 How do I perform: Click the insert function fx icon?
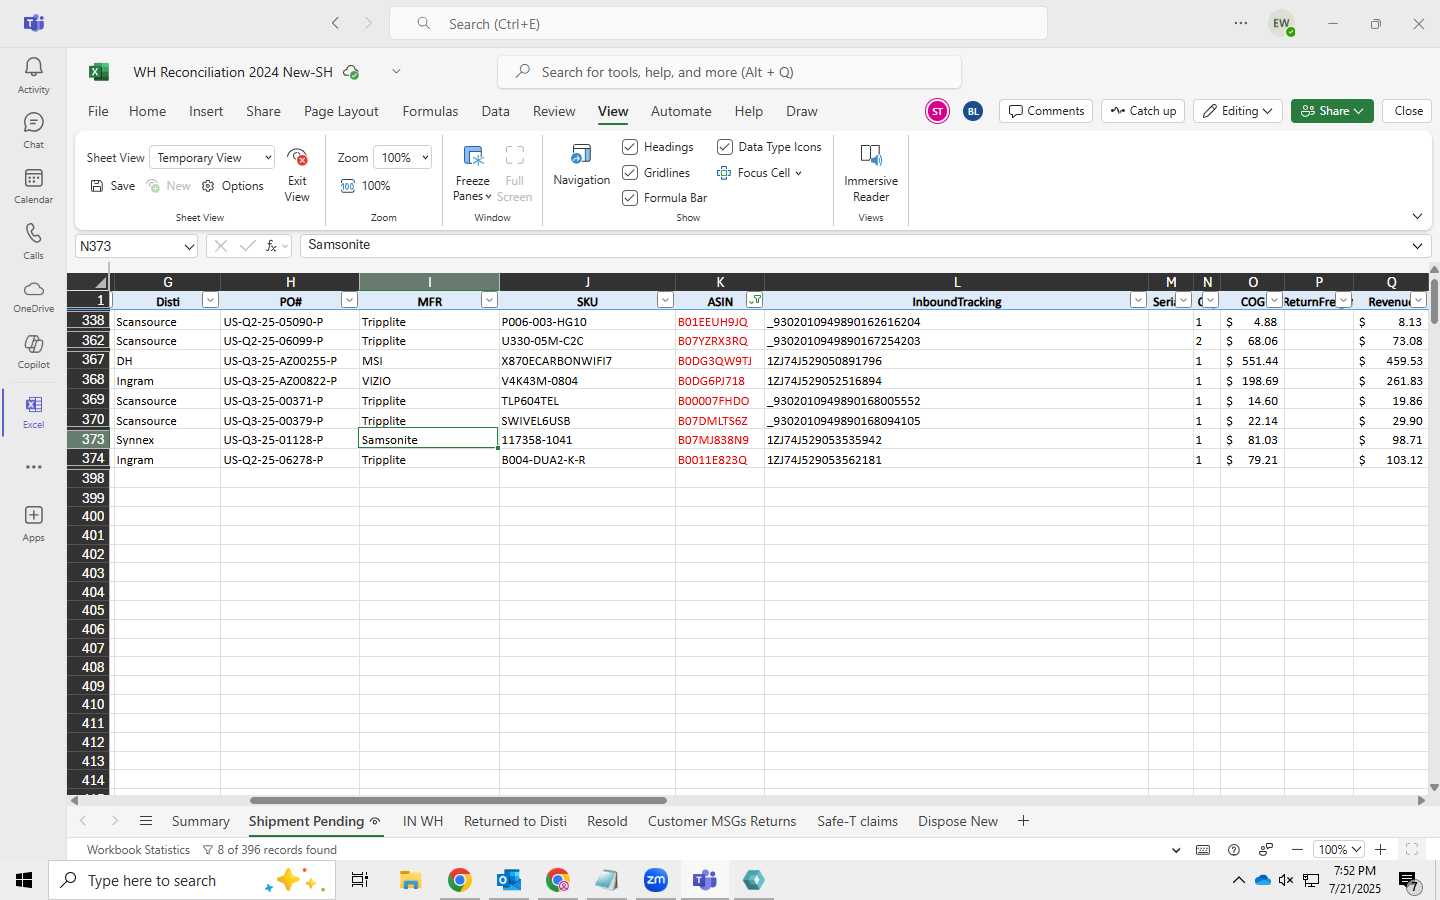[271, 246]
